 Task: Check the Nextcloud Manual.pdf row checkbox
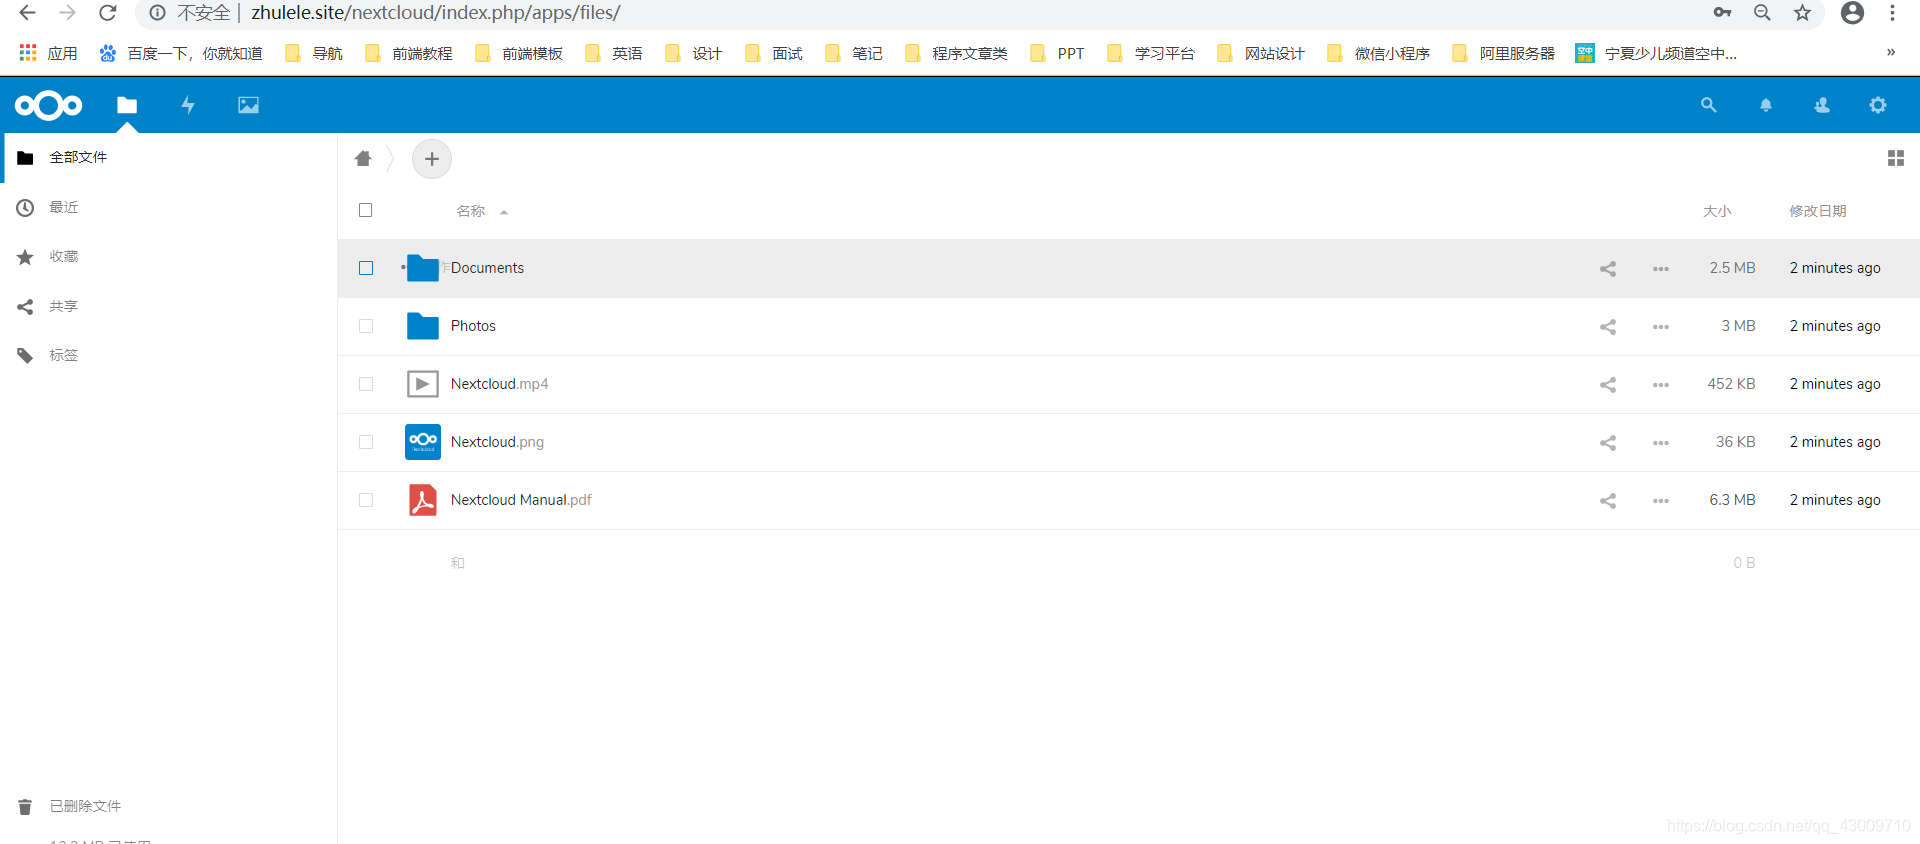pos(366,500)
